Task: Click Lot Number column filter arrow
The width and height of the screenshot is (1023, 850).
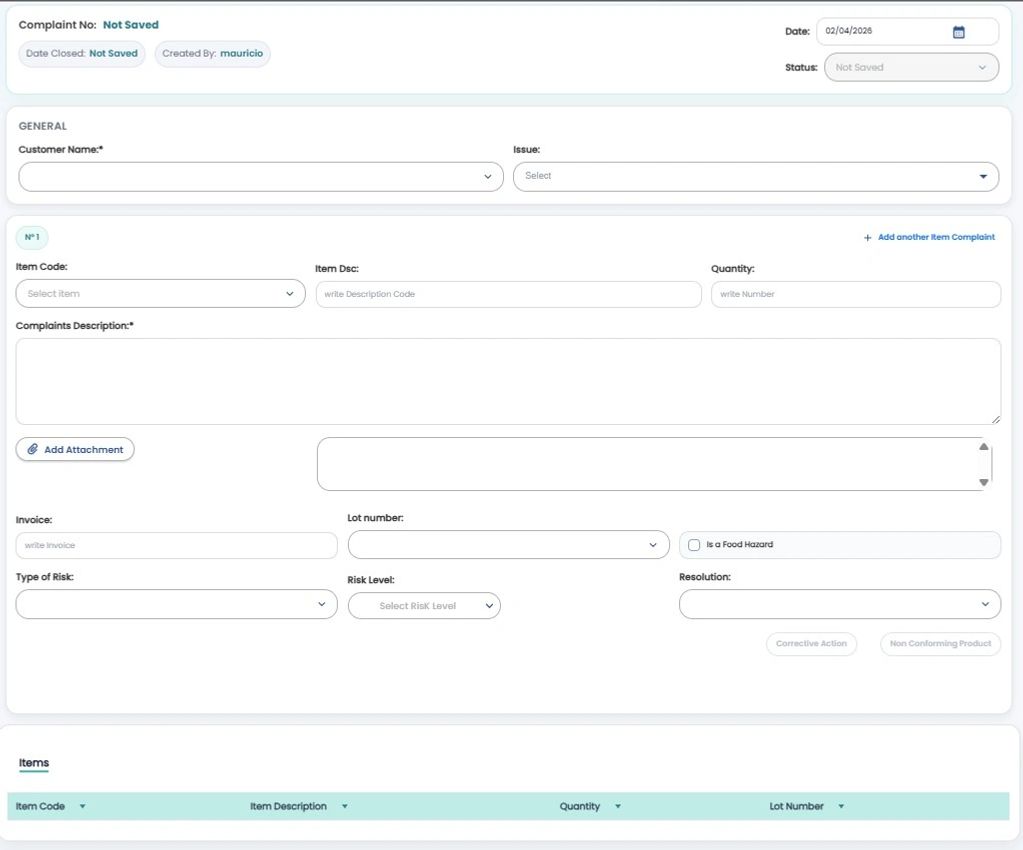Action: coord(841,806)
